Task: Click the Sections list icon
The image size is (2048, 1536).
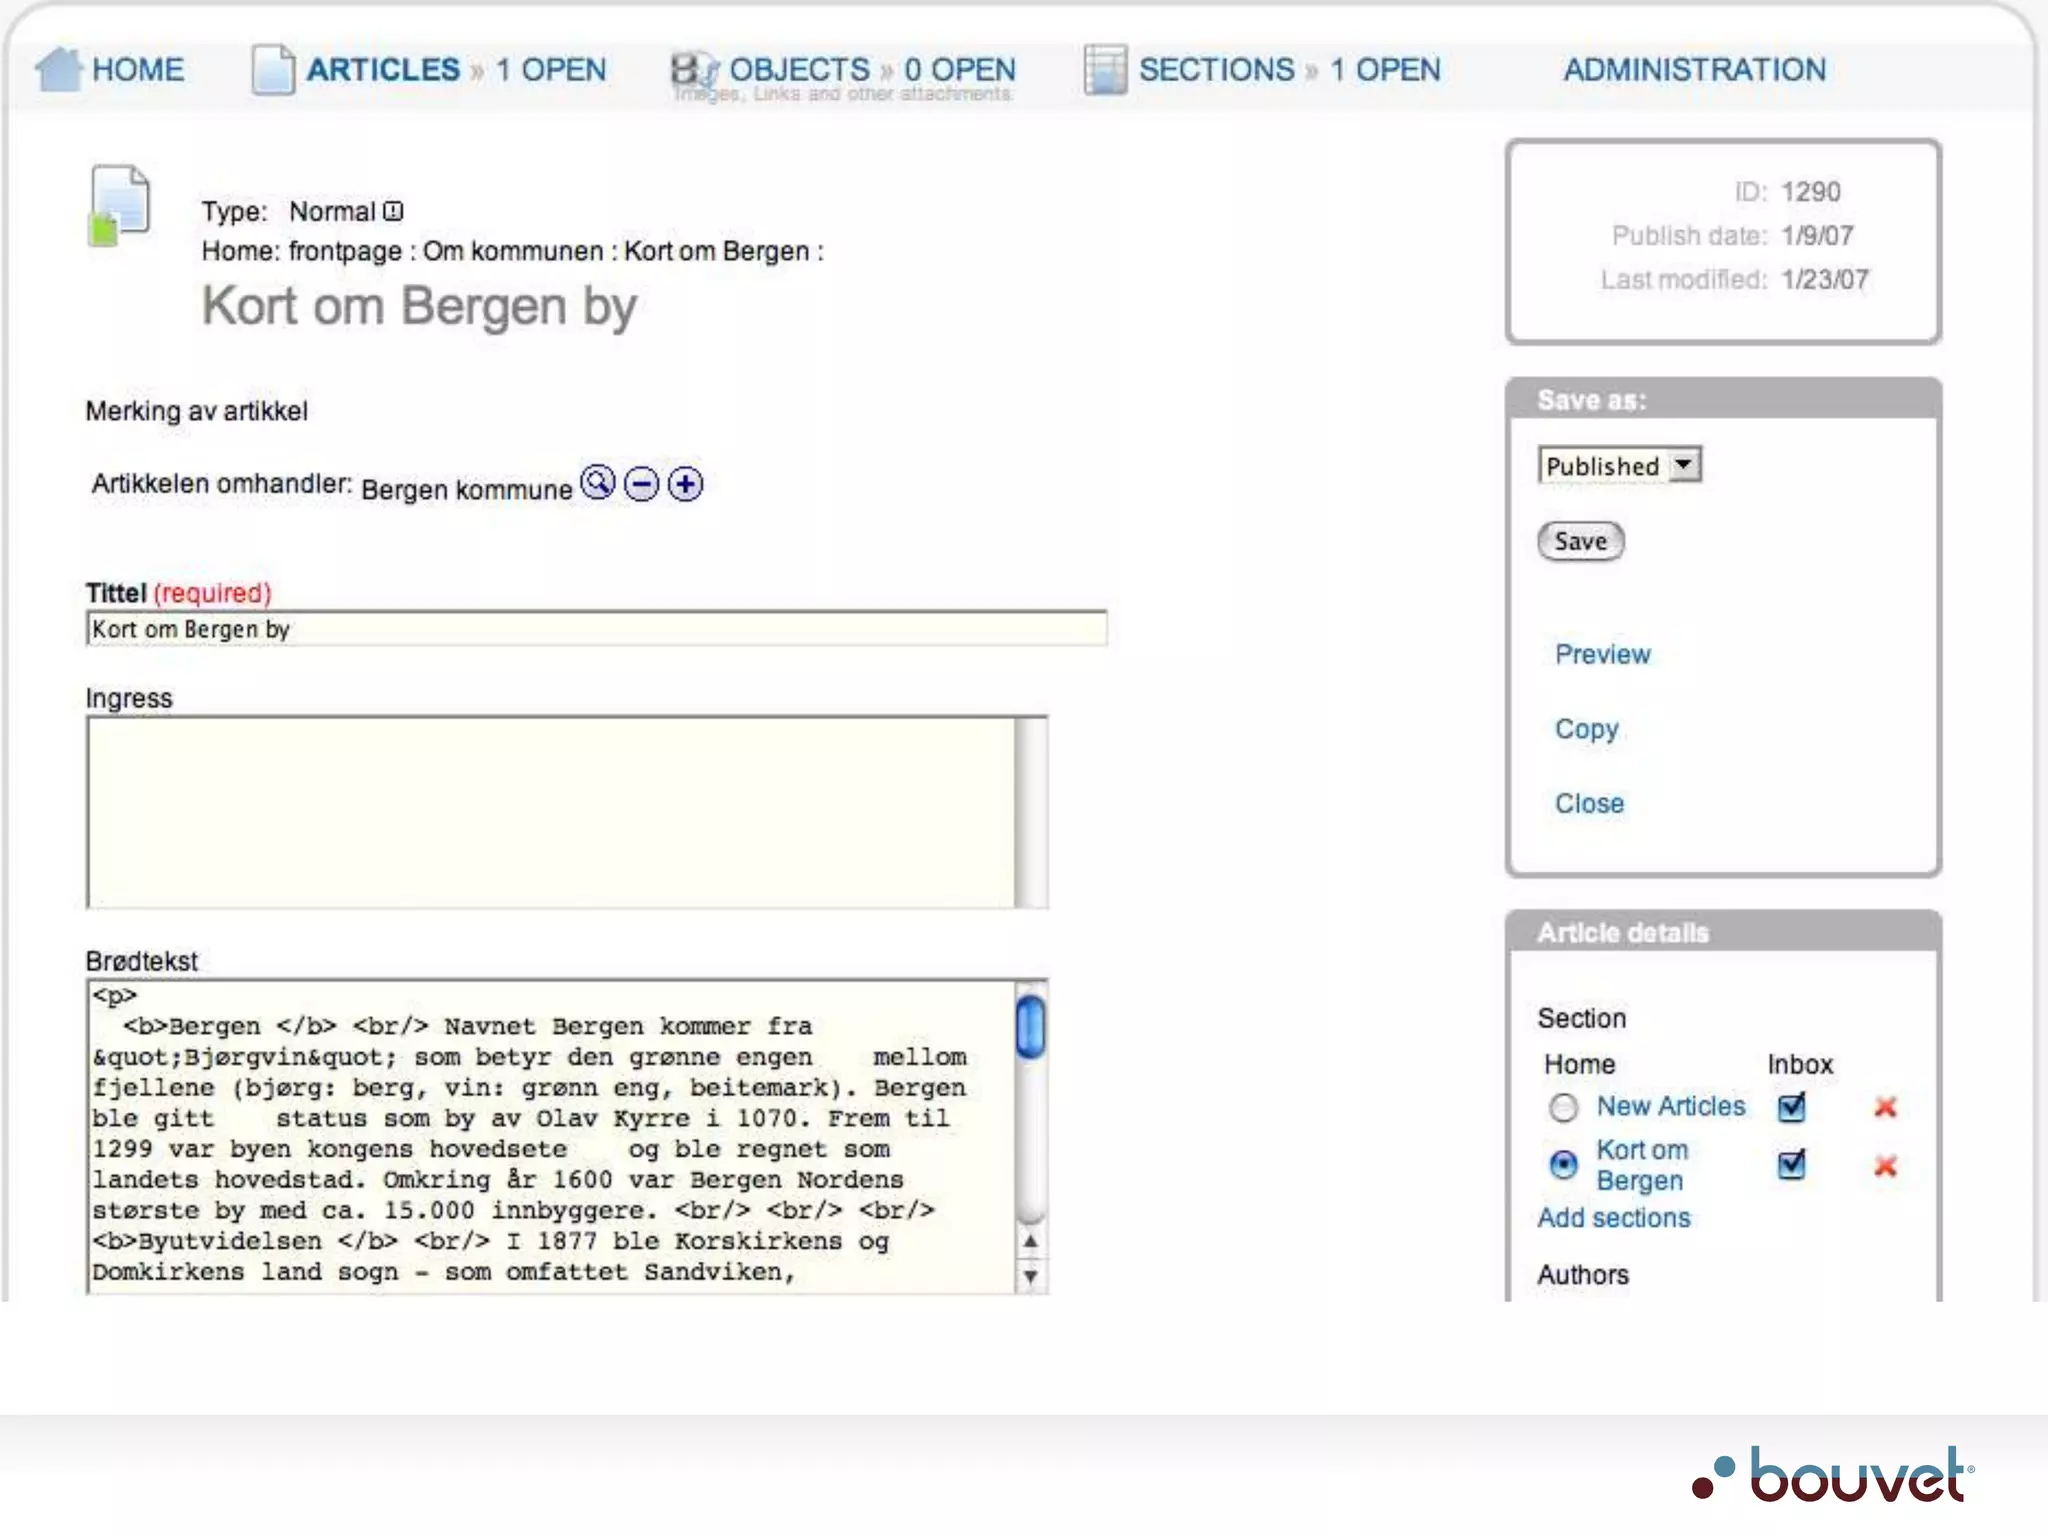Action: 1105,70
